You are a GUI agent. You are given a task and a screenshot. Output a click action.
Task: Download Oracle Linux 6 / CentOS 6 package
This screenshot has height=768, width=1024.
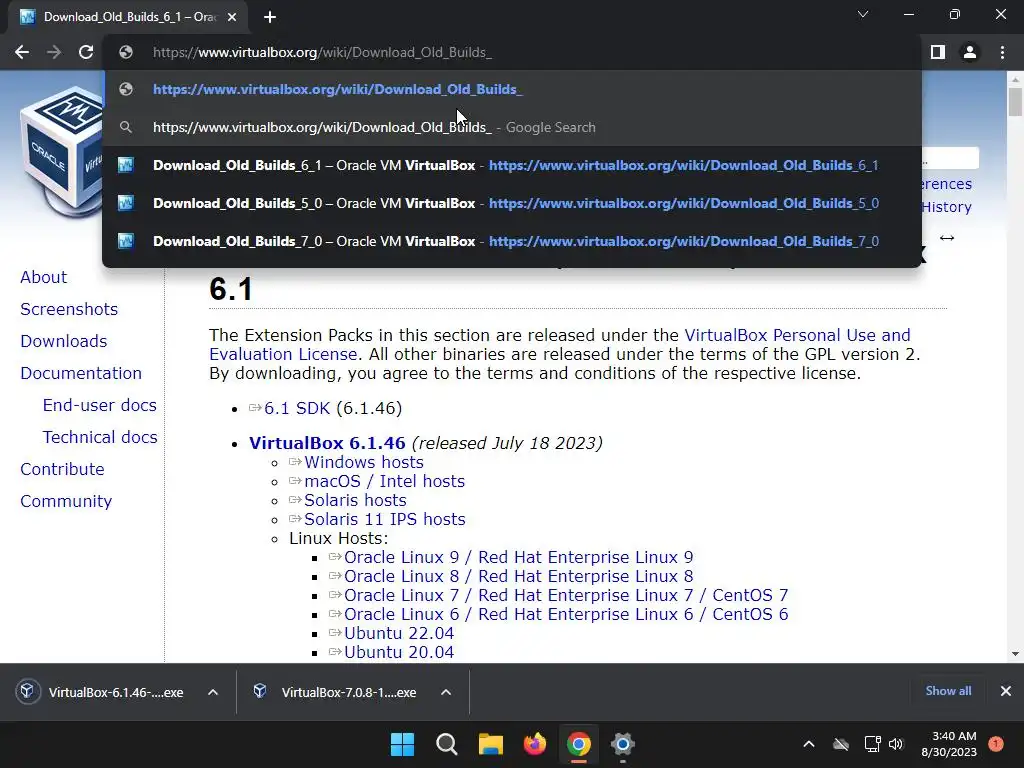click(566, 614)
